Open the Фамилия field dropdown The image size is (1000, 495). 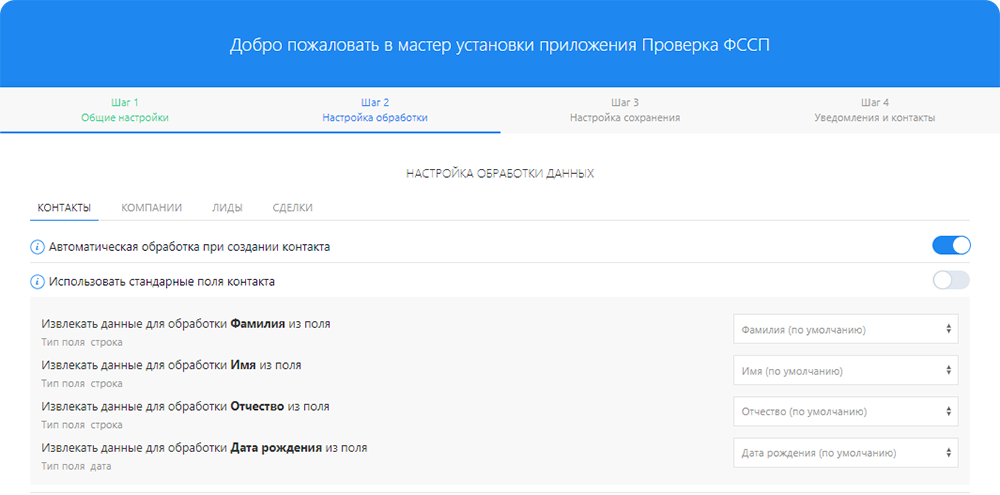point(845,329)
